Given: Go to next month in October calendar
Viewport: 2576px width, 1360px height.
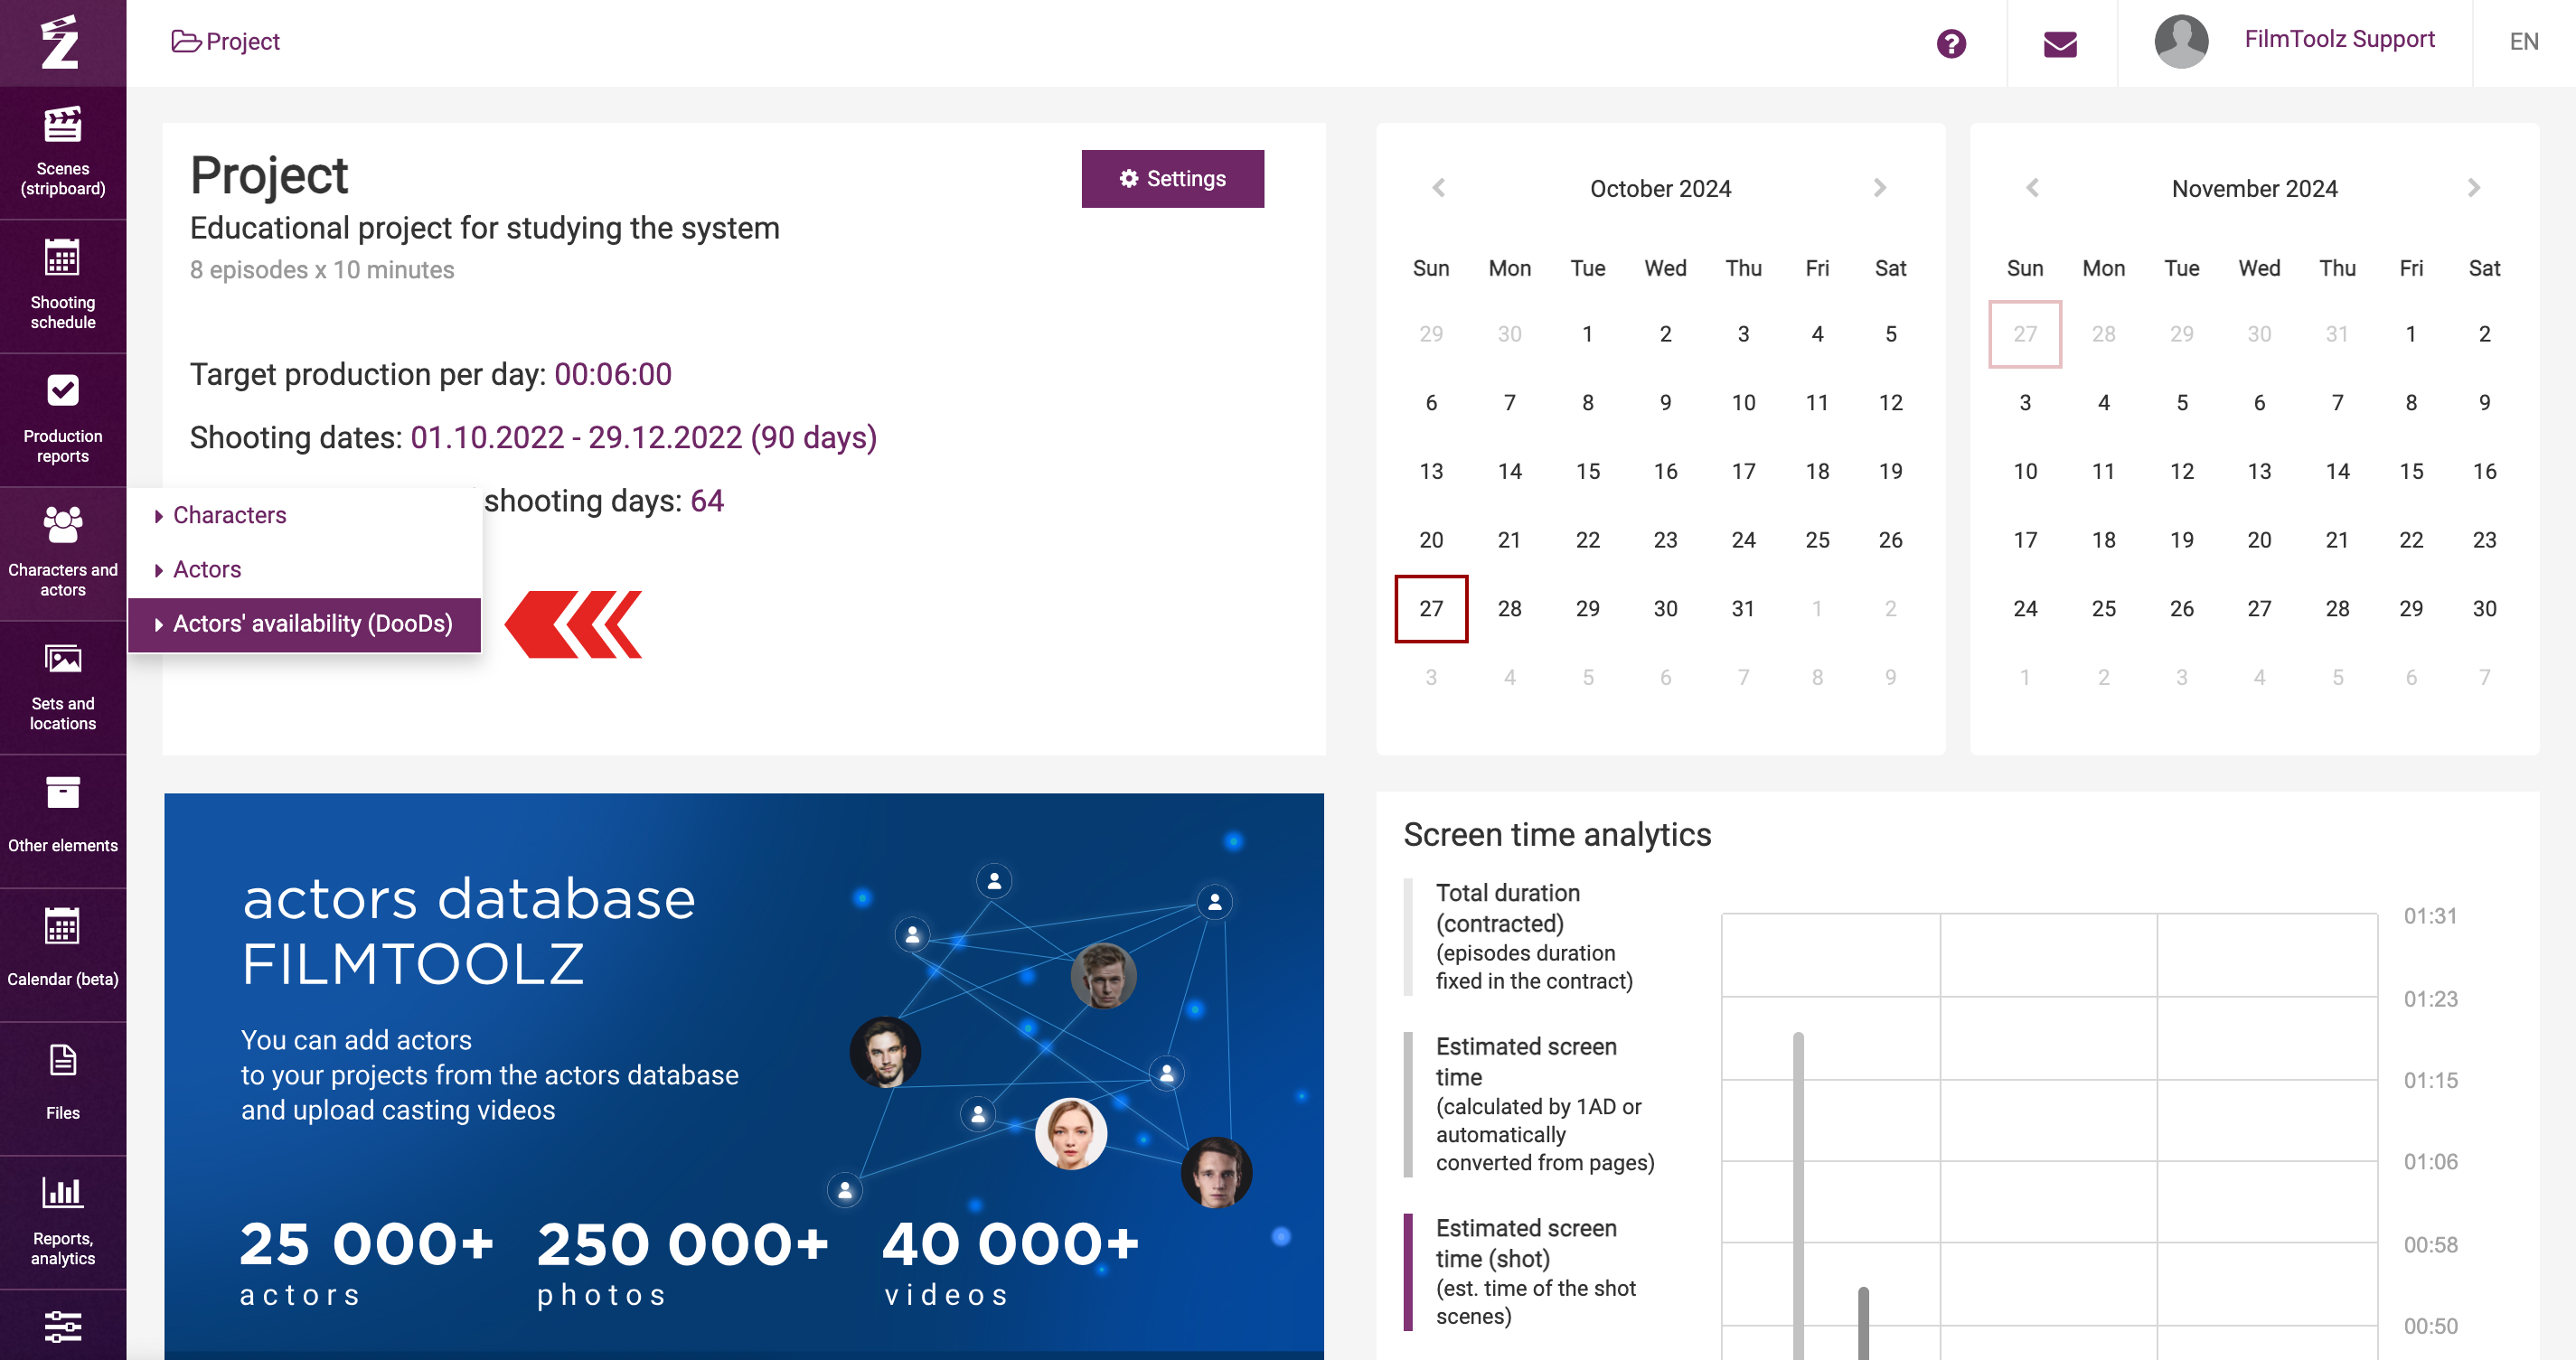Looking at the screenshot, I should [x=1880, y=188].
